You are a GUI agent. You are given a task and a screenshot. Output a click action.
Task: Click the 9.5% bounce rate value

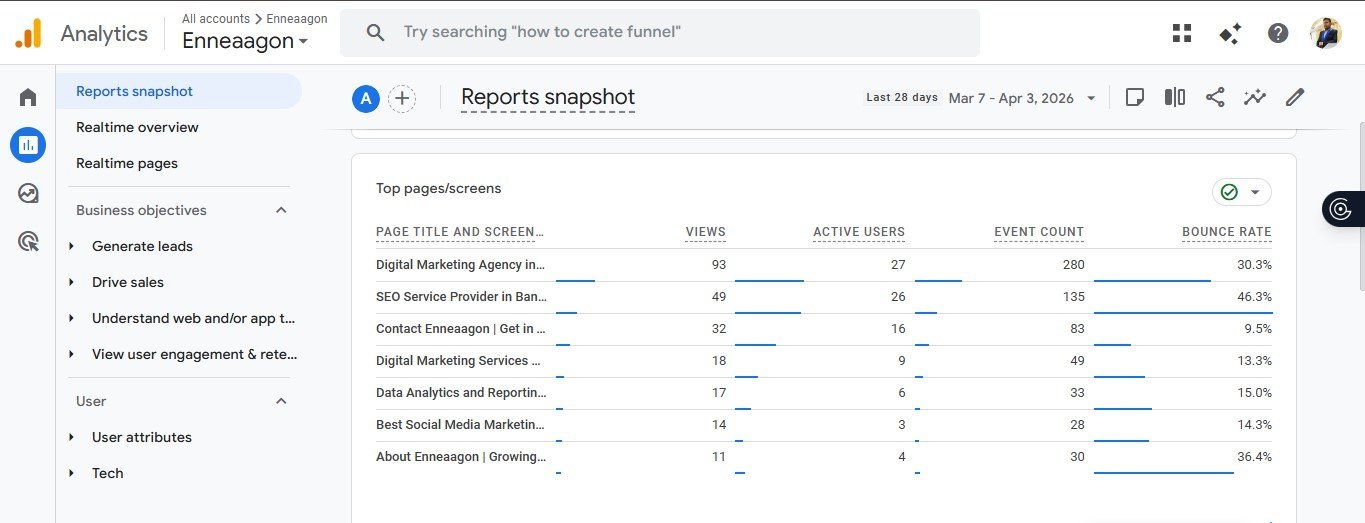click(1258, 329)
